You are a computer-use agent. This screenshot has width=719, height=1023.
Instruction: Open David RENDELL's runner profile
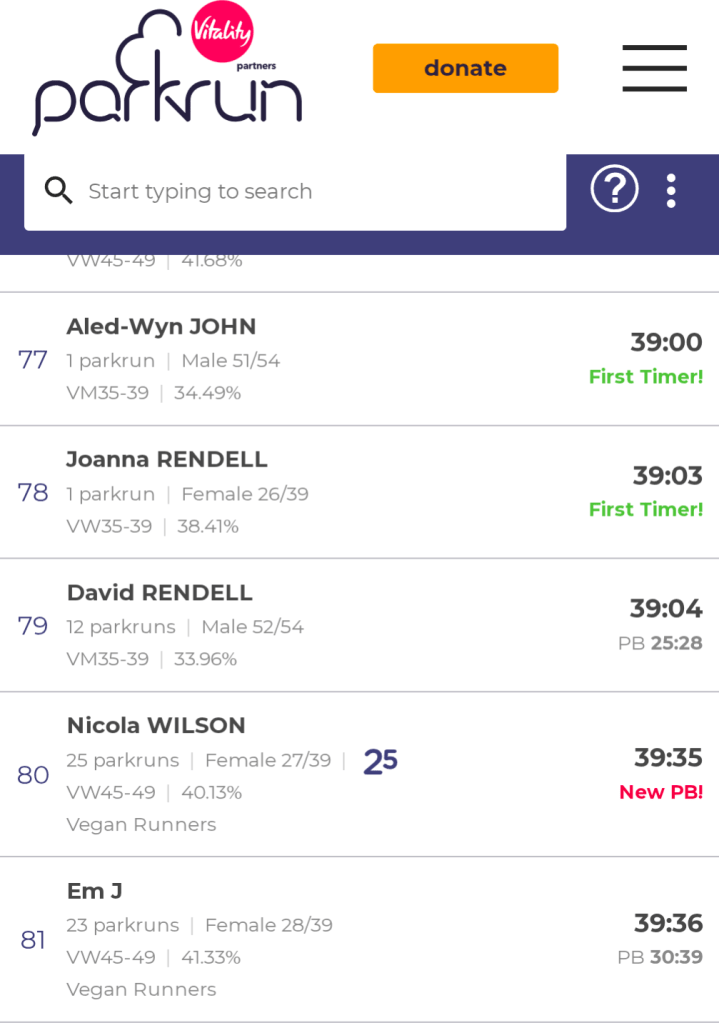tap(160, 593)
